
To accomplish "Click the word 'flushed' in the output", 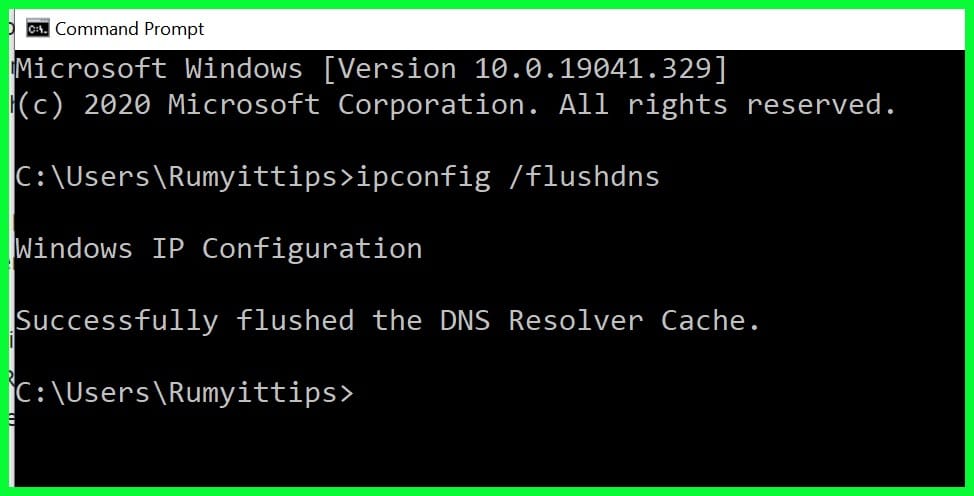I will (x=295, y=320).
